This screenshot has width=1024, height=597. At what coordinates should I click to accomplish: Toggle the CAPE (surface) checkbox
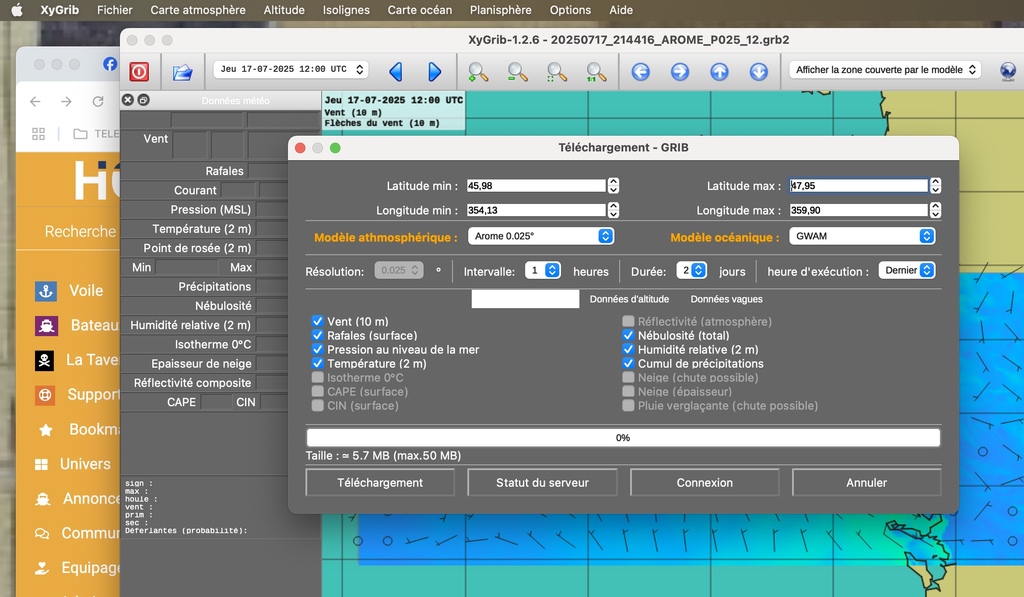tap(317, 391)
